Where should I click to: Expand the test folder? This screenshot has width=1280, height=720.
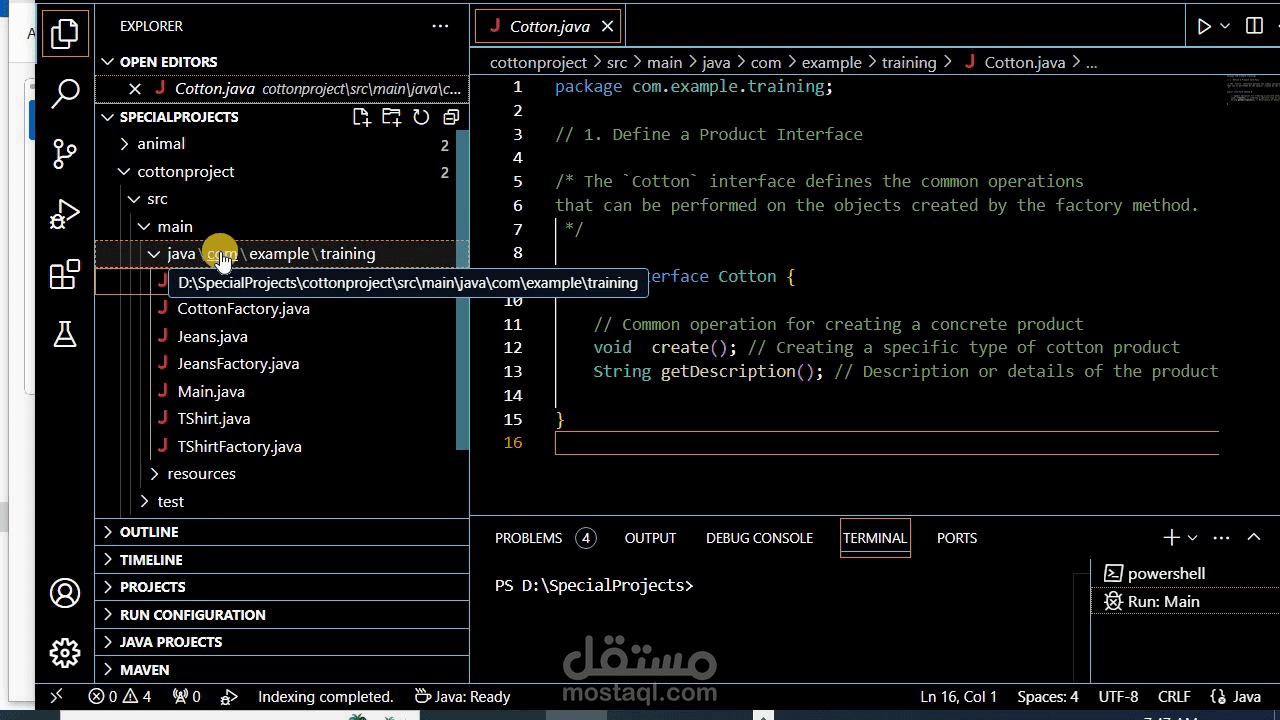pyautogui.click(x=282, y=501)
